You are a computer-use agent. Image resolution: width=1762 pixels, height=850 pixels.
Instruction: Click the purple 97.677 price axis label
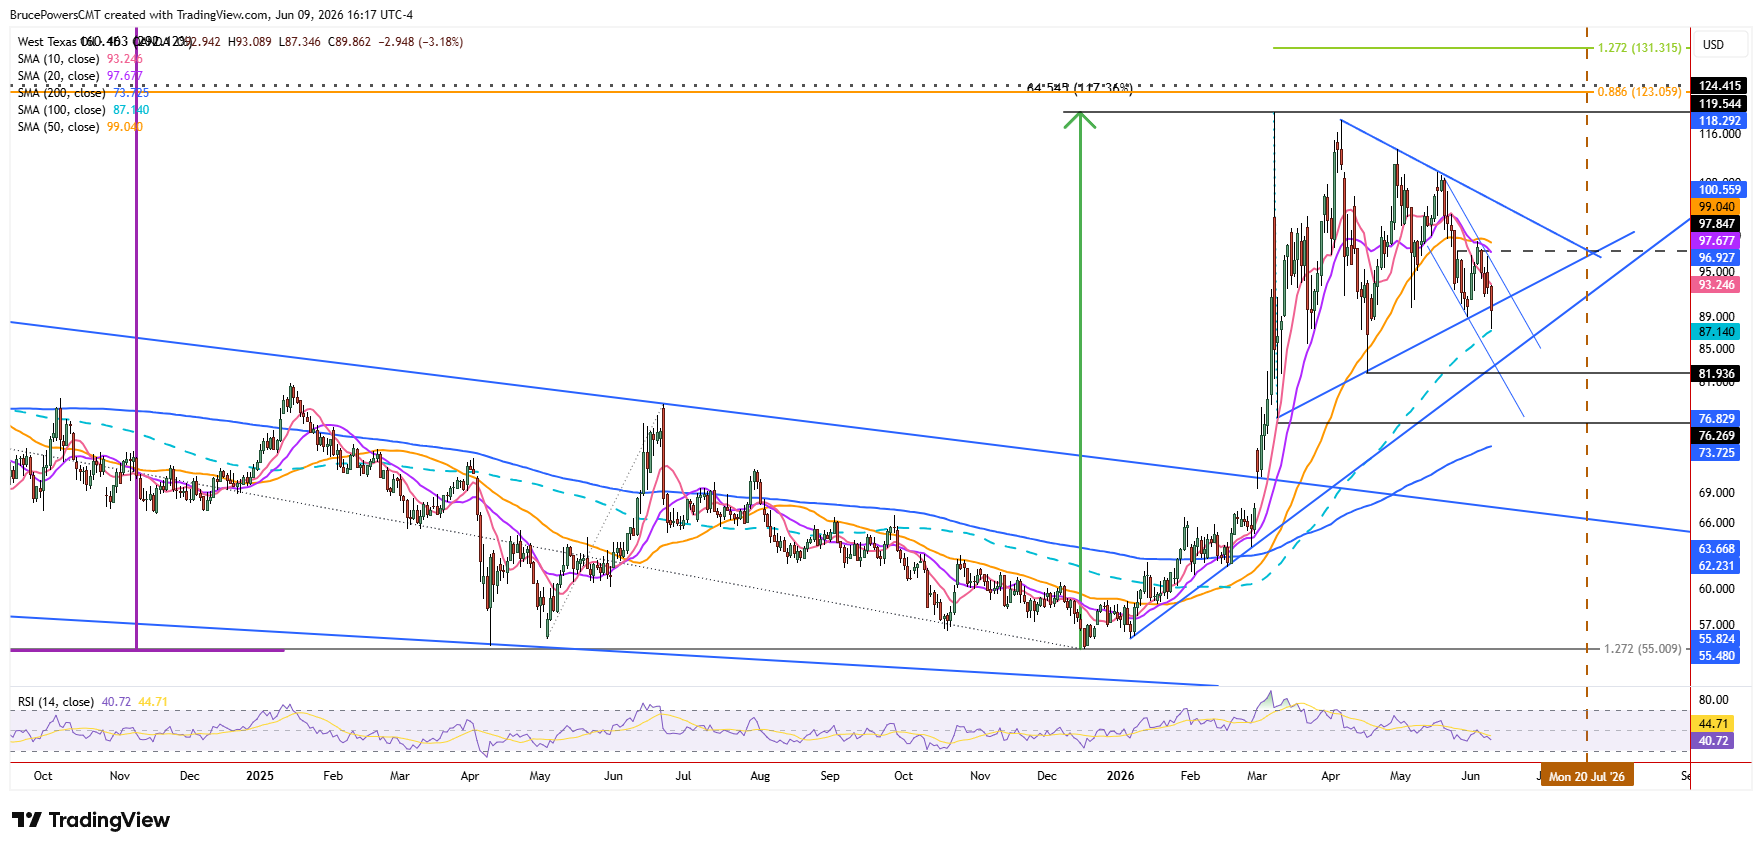(1717, 241)
